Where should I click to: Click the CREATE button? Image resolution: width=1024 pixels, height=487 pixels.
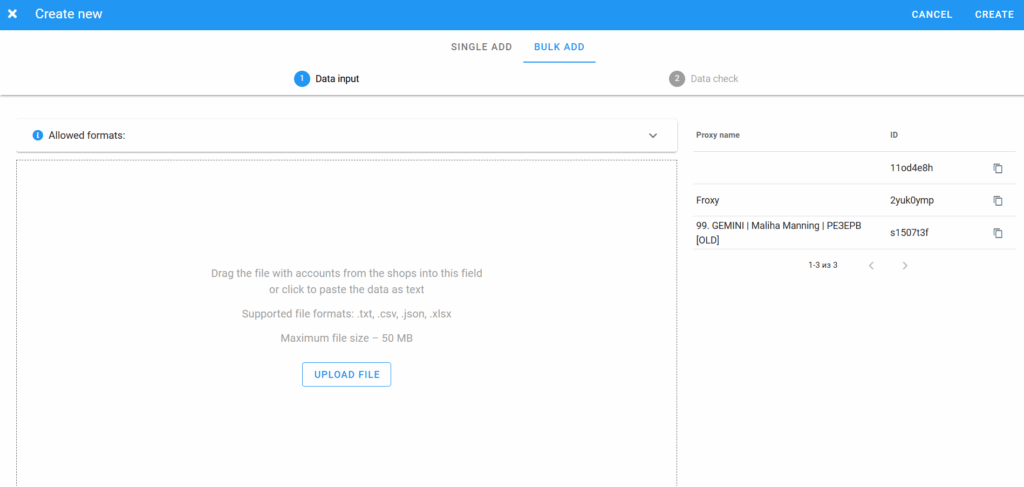994,14
